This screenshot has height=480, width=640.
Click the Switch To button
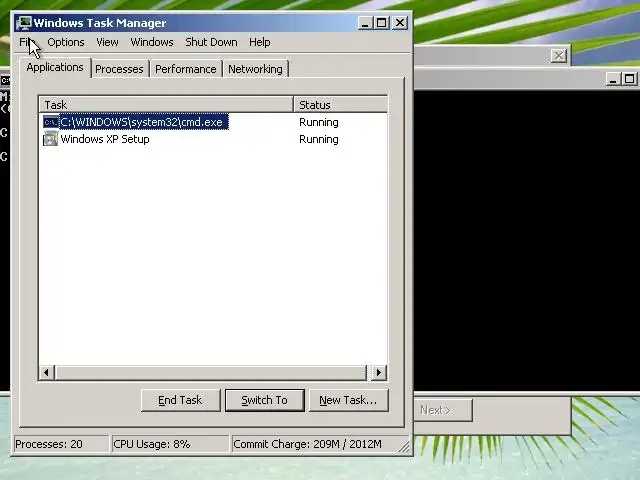(264, 400)
